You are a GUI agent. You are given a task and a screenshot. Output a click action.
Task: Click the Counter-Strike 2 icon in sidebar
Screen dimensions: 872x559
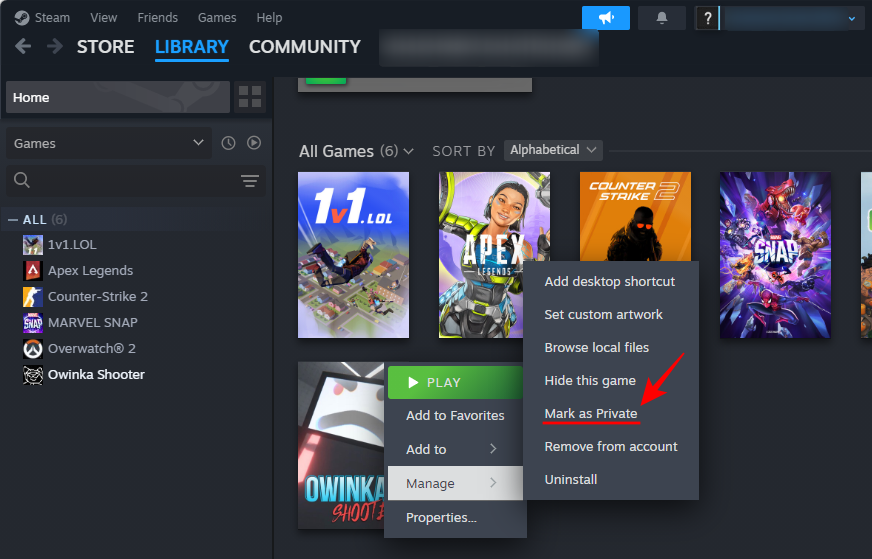(x=32, y=296)
